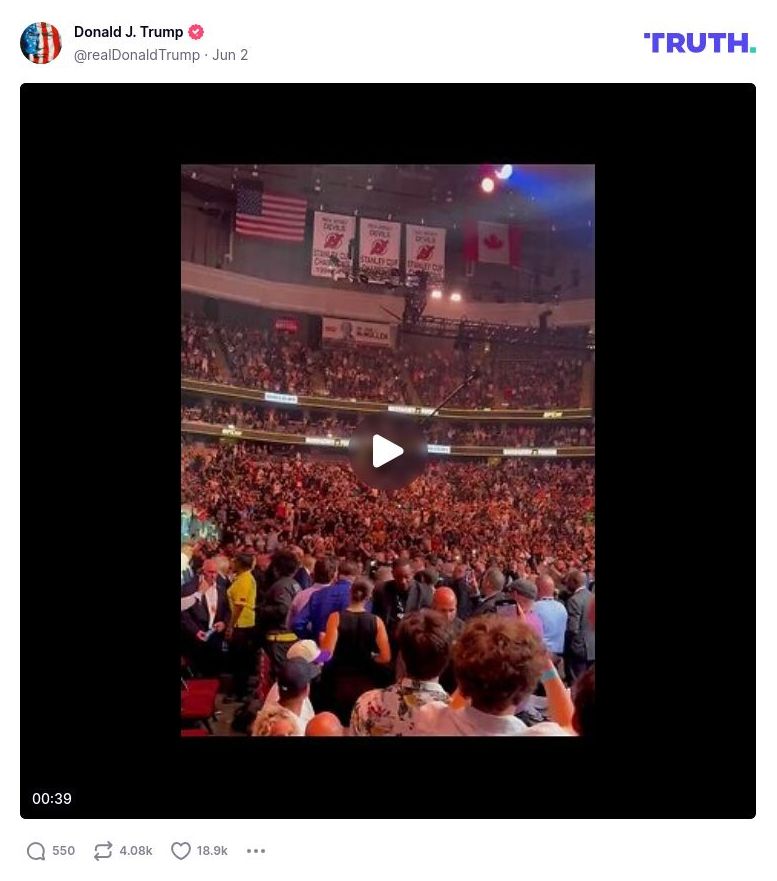View the 550 replies count
Screen dimensions: 777x881
pos(63,851)
